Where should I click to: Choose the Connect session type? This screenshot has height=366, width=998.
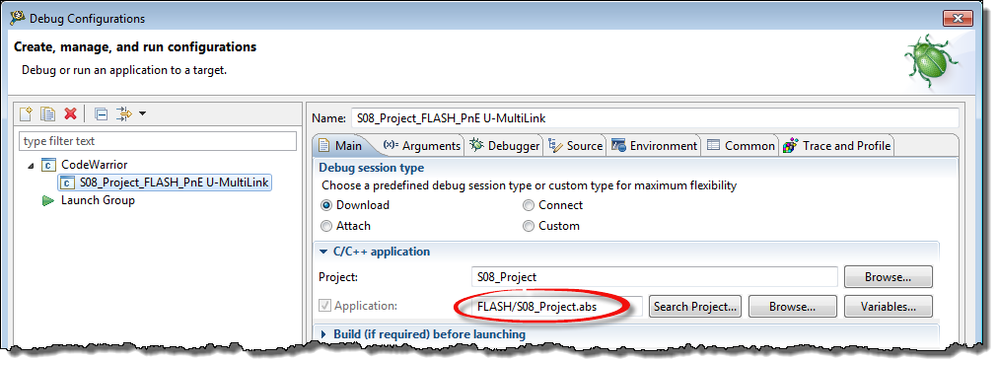click(552, 205)
